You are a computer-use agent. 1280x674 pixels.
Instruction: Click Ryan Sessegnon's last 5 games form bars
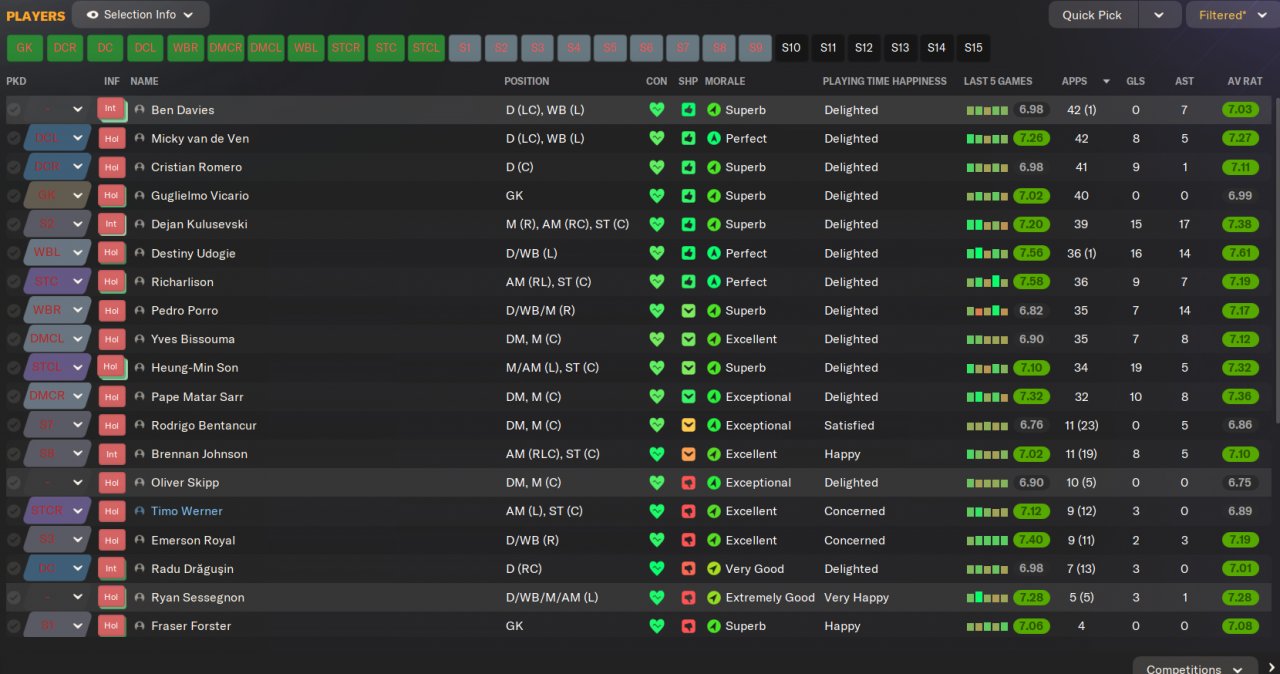[987, 597]
